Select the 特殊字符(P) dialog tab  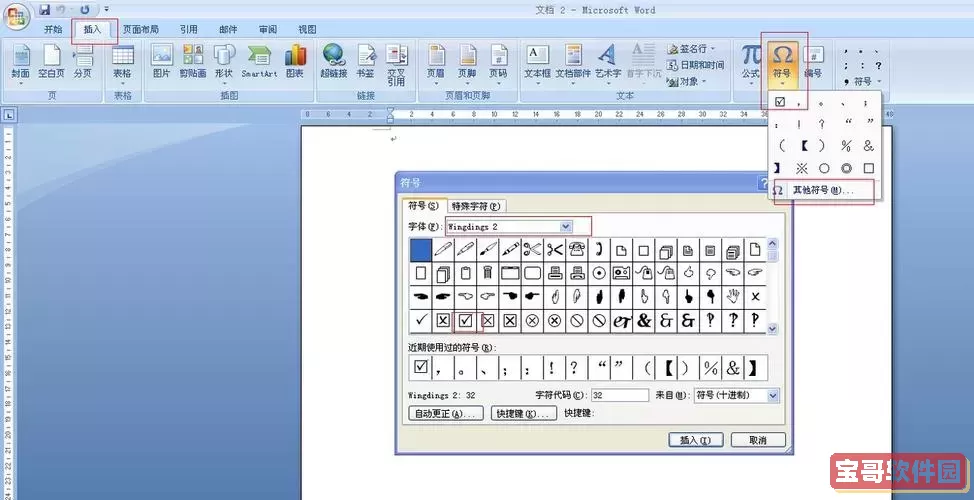click(476, 206)
